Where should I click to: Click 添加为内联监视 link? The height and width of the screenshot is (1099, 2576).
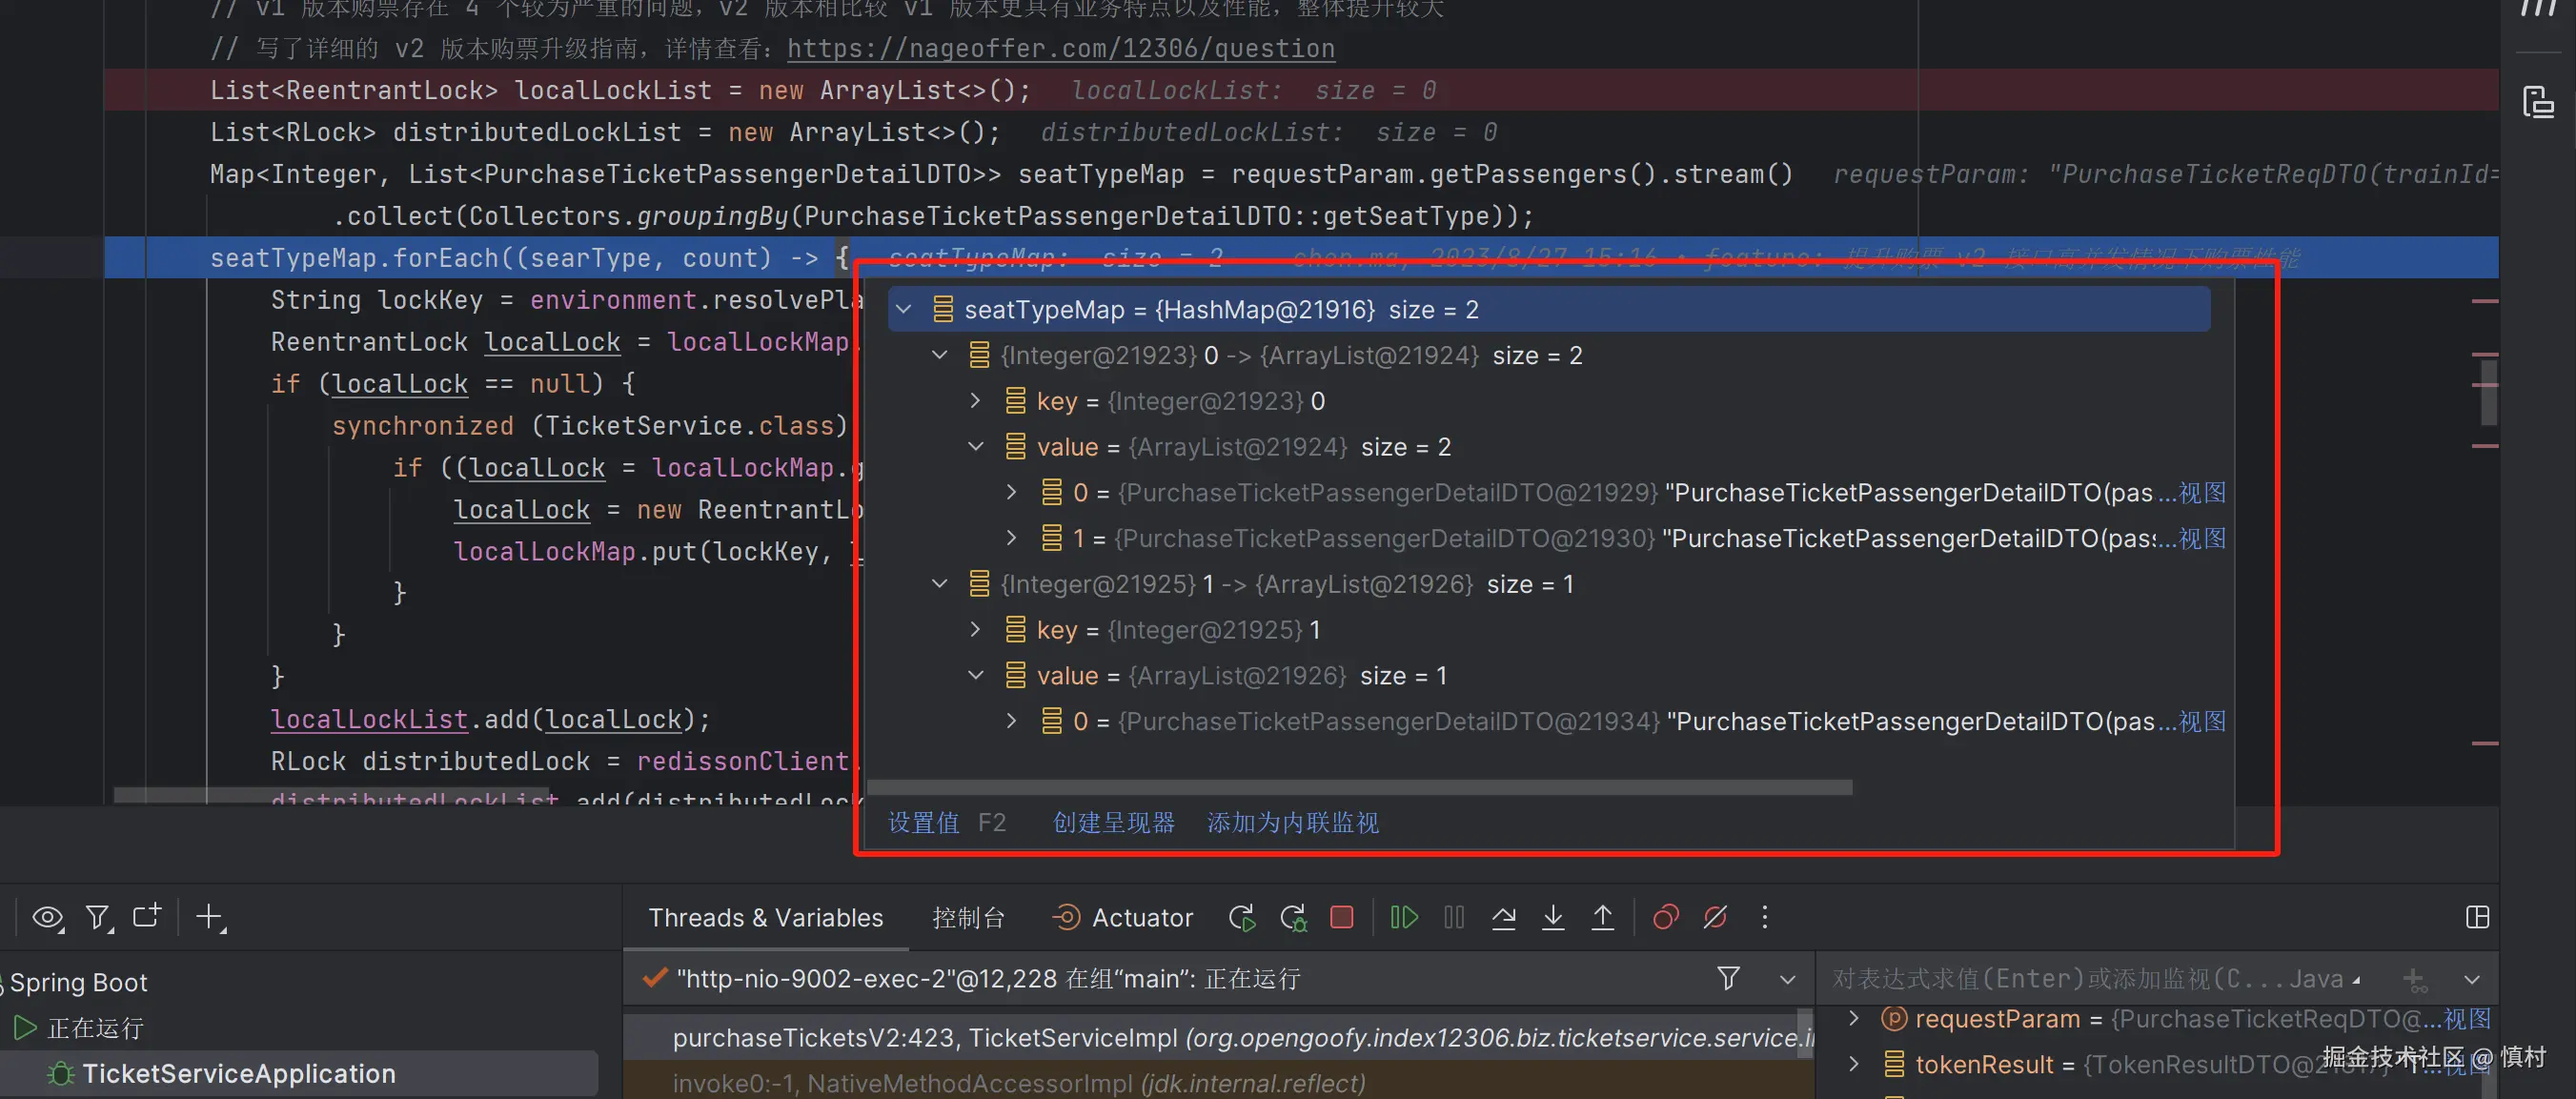click(x=1292, y=822)
